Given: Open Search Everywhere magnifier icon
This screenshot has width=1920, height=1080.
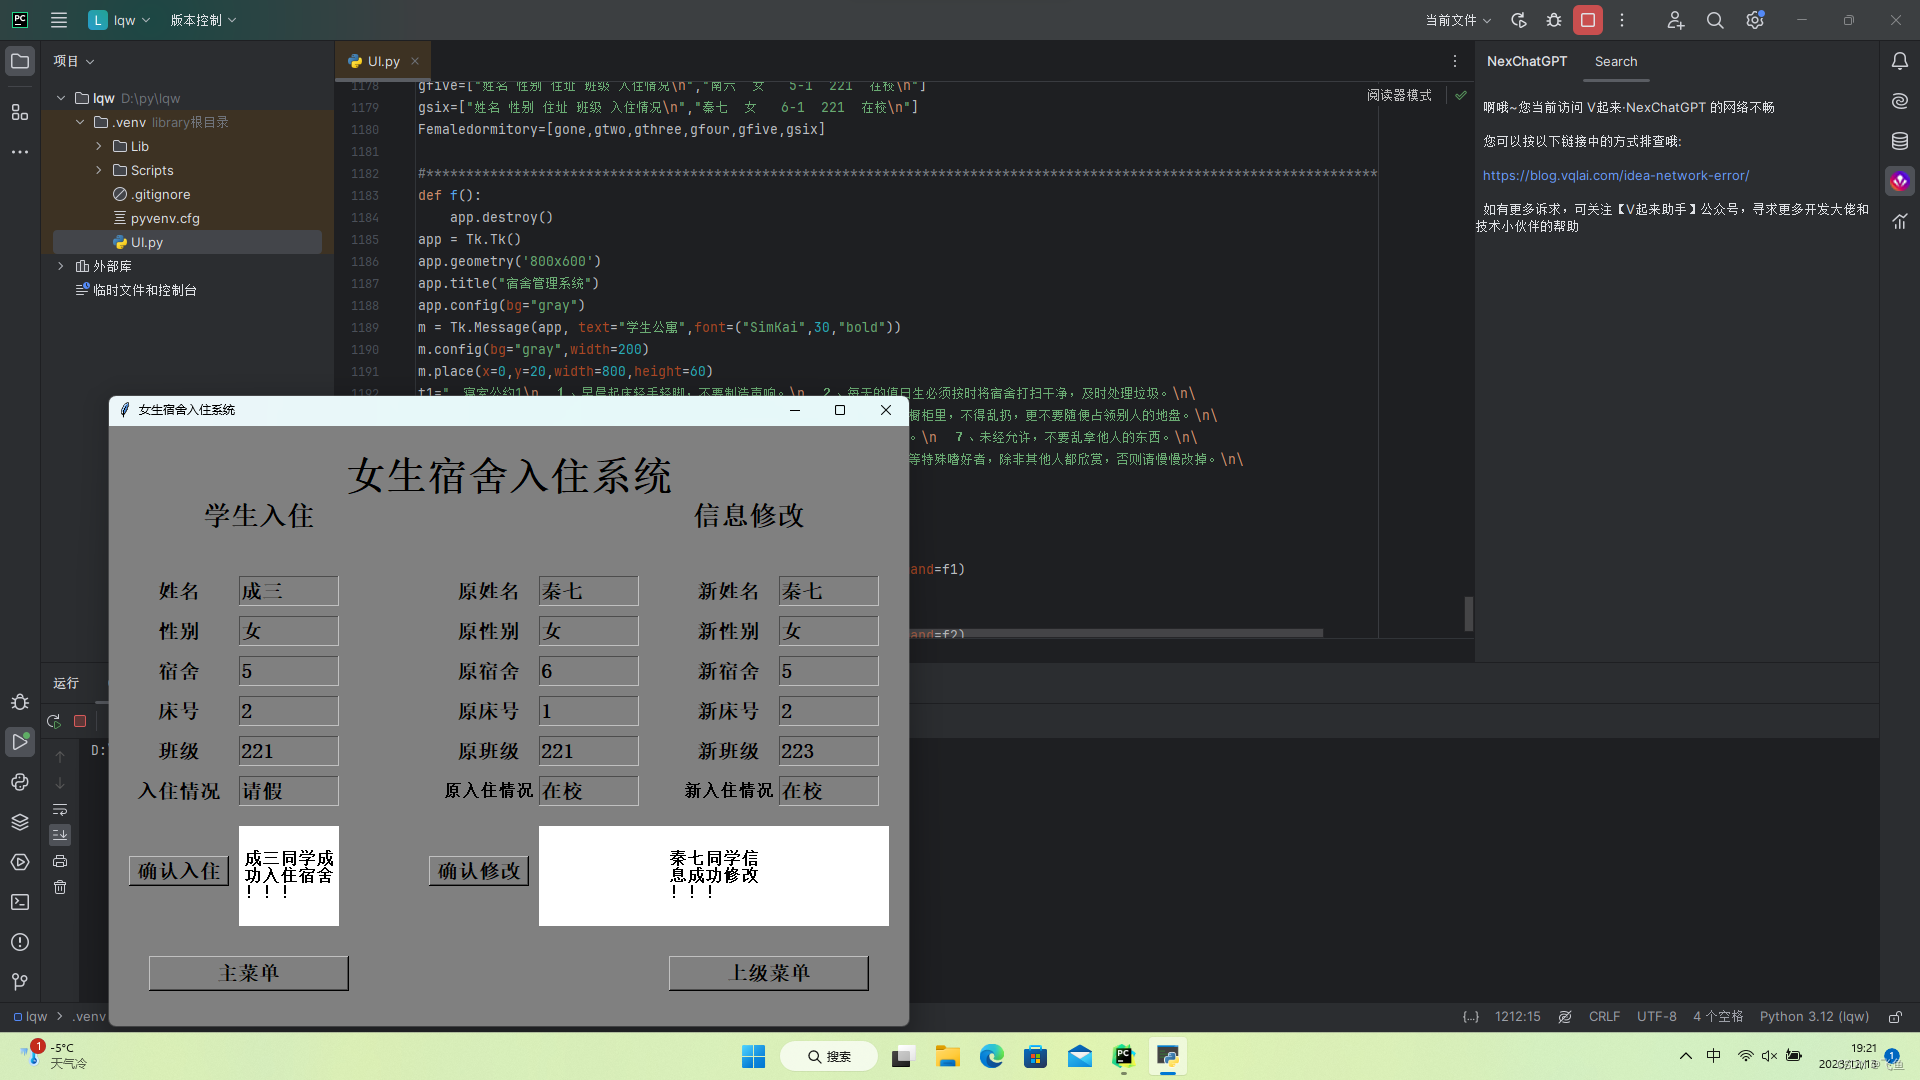Looking at the screenshot, I should click(x=1715, y=20).
